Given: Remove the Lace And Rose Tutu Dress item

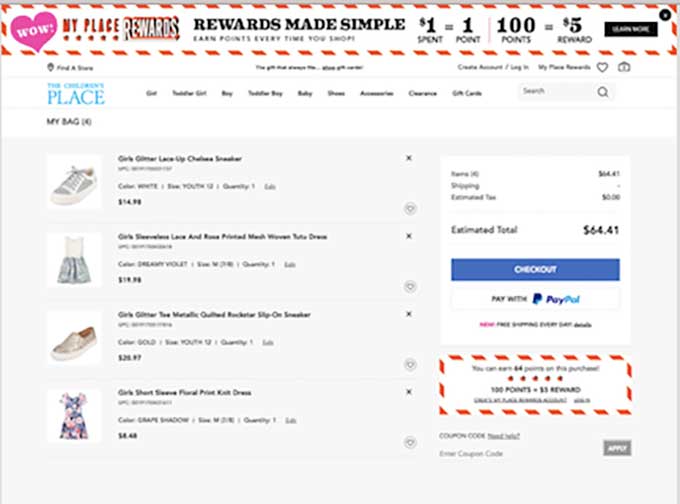Looking at the screenshot, I should pos(409,236).
